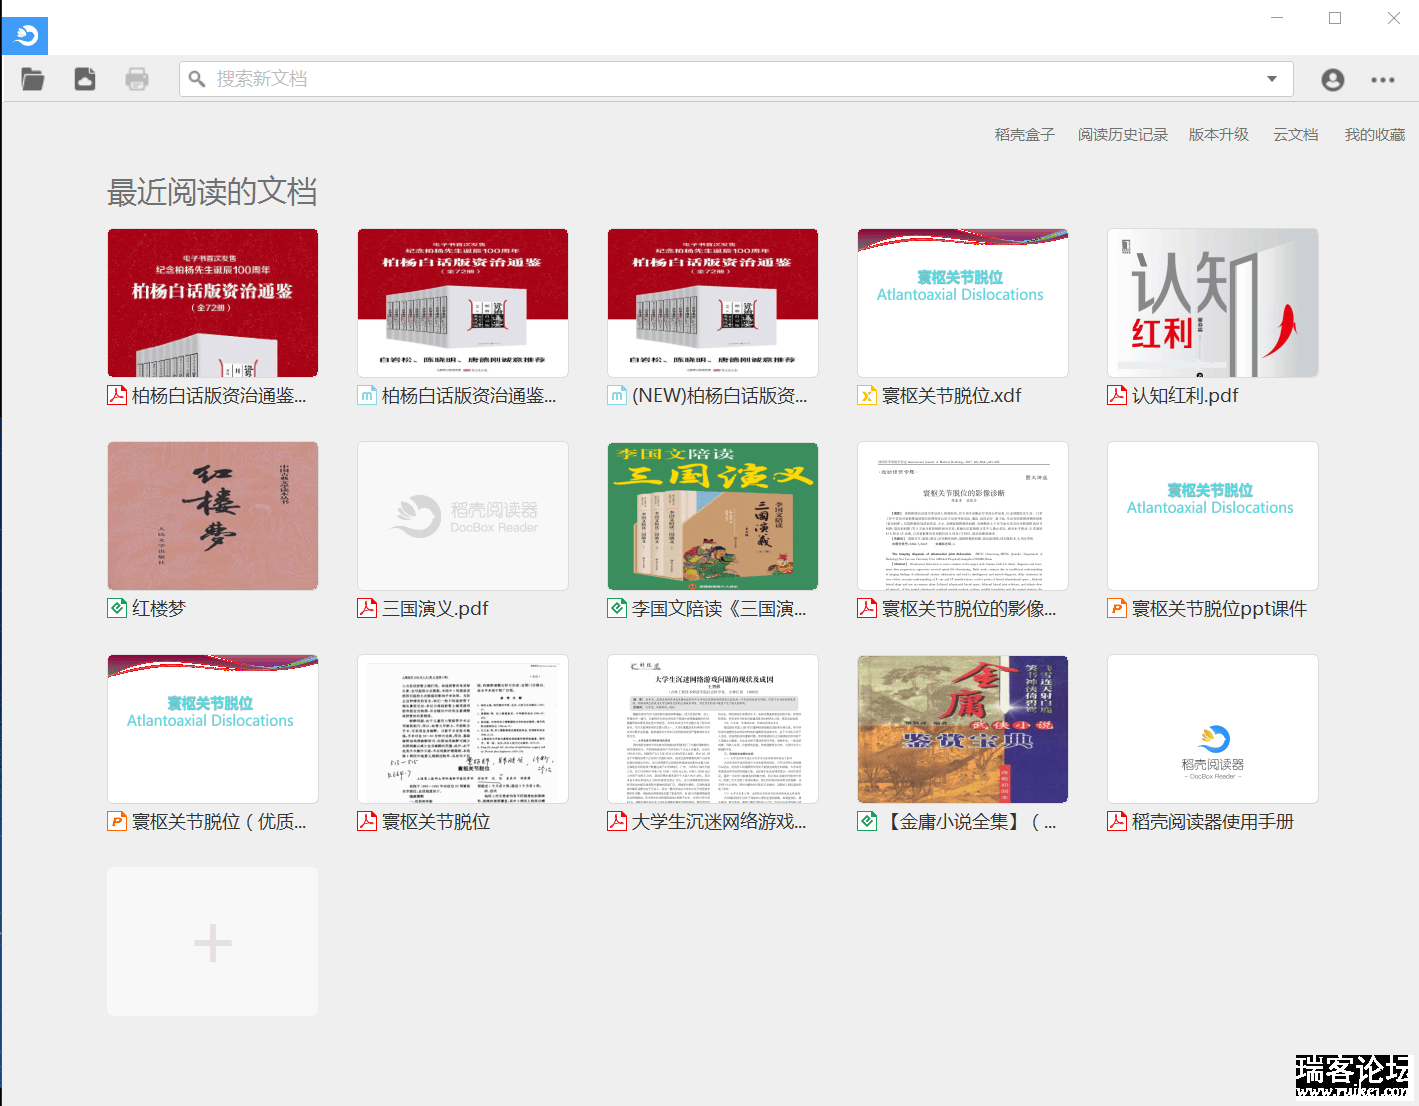Click the PDF icon beside 大学生沉迷网络游戏
1419x1106 pixels.
(617, 821)
